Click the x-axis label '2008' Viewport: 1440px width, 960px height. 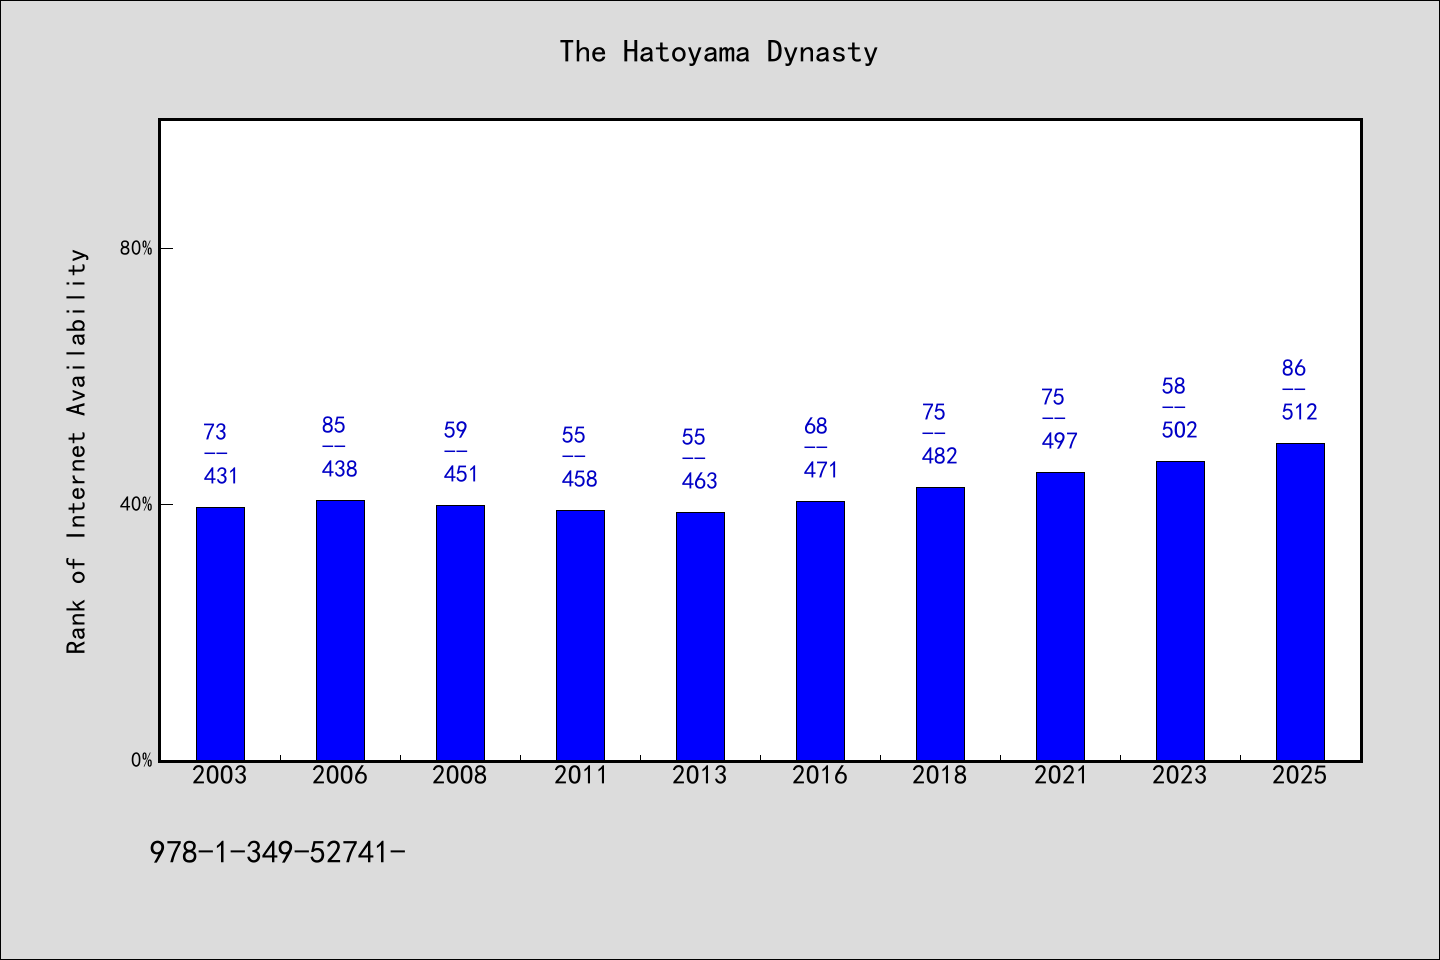(460, 775)
